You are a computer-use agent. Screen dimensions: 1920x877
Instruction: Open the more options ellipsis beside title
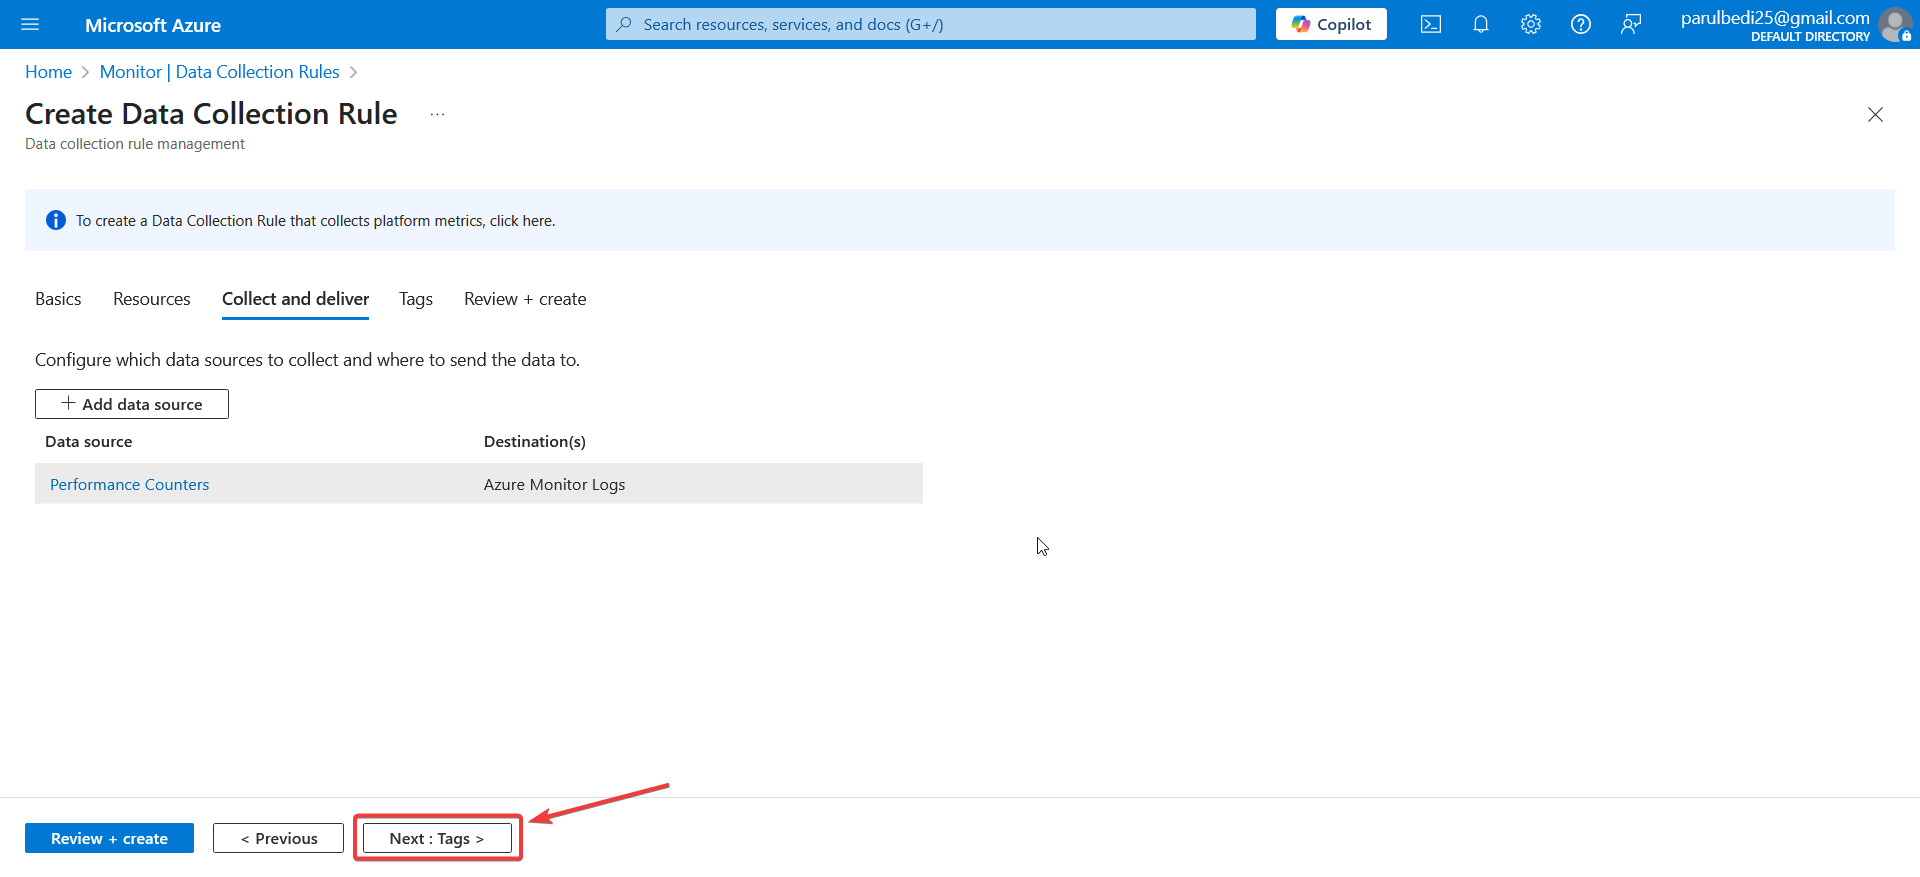pyautogui.click(x=437, y=115)
